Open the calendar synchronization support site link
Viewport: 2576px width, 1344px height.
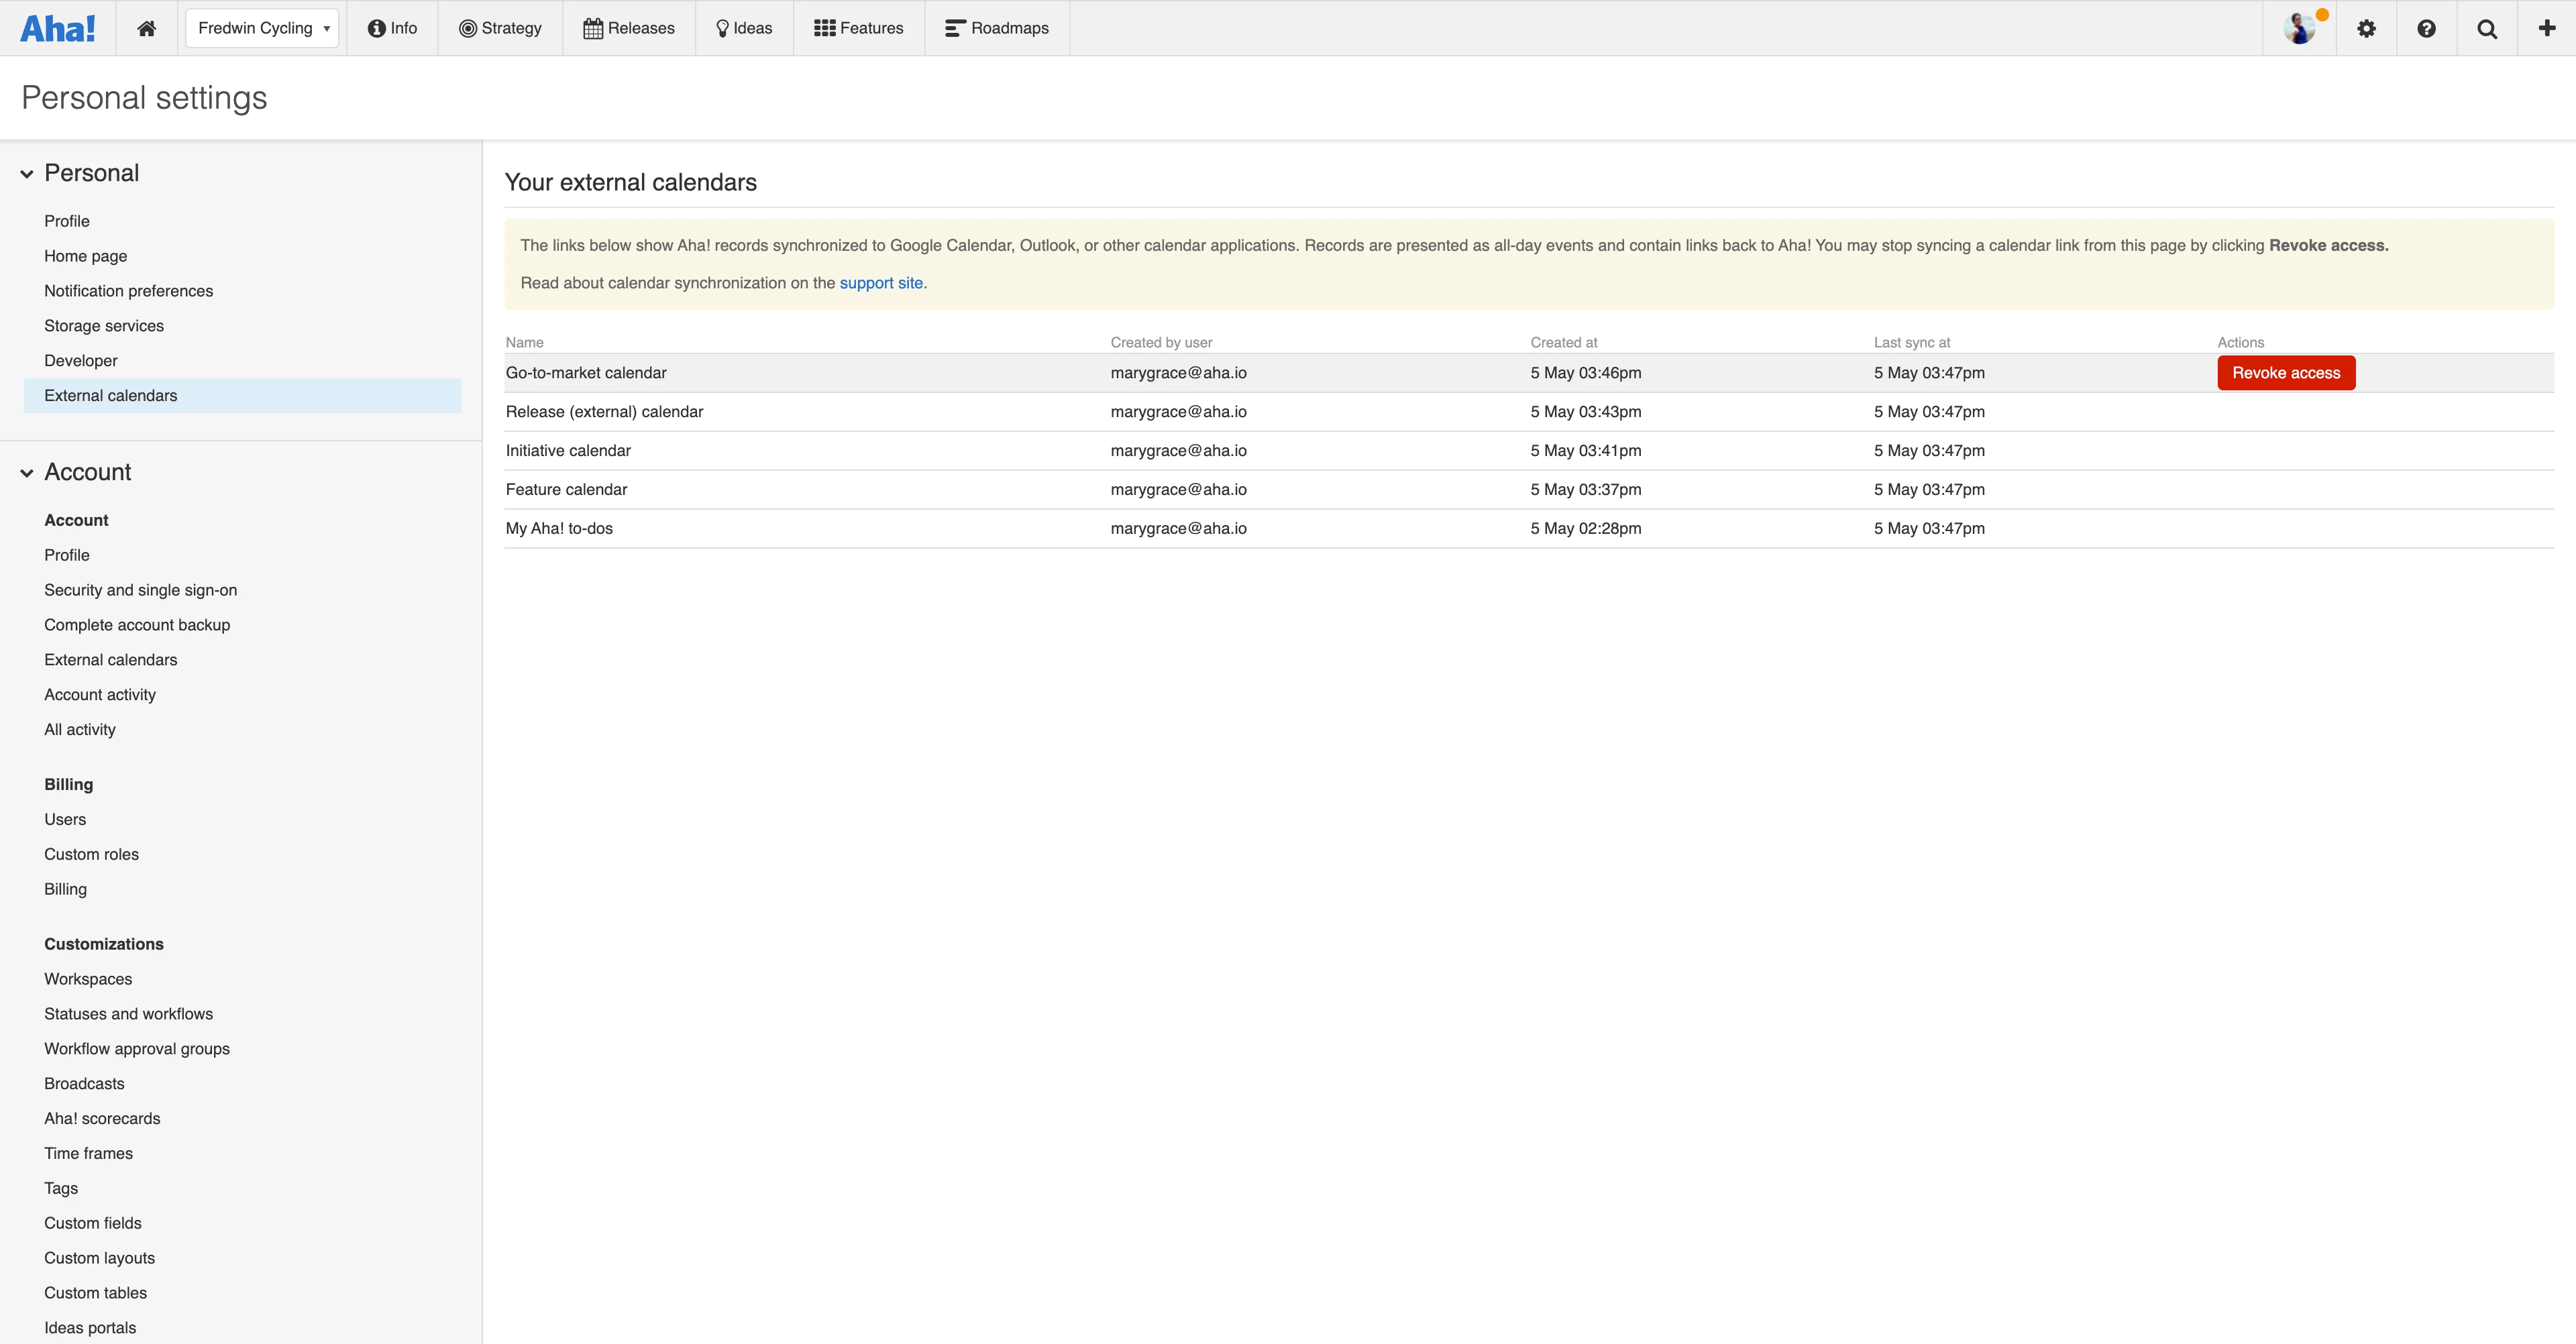point(880,283)
